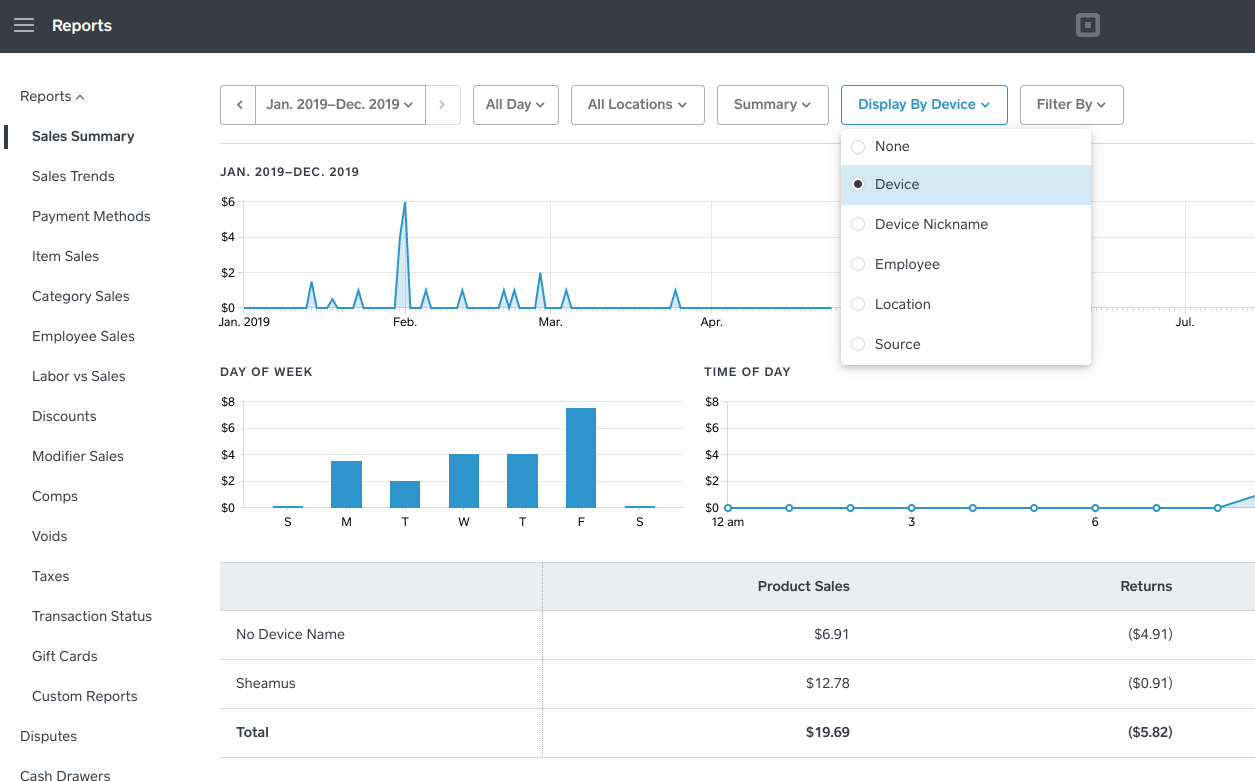Open Sales Trends report
The height and width of the screenshot is (781, 1255).
click(73, 177)
